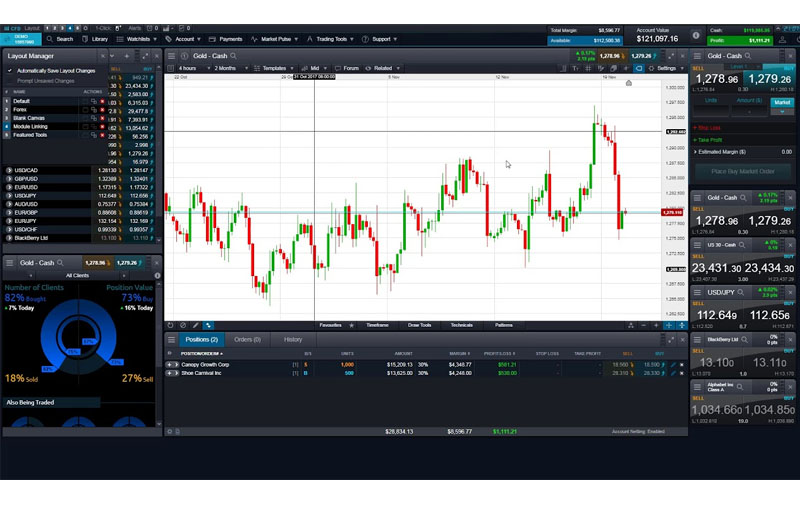Open the Technicals tab below chart
800x513 pixels.
point(461,325)
